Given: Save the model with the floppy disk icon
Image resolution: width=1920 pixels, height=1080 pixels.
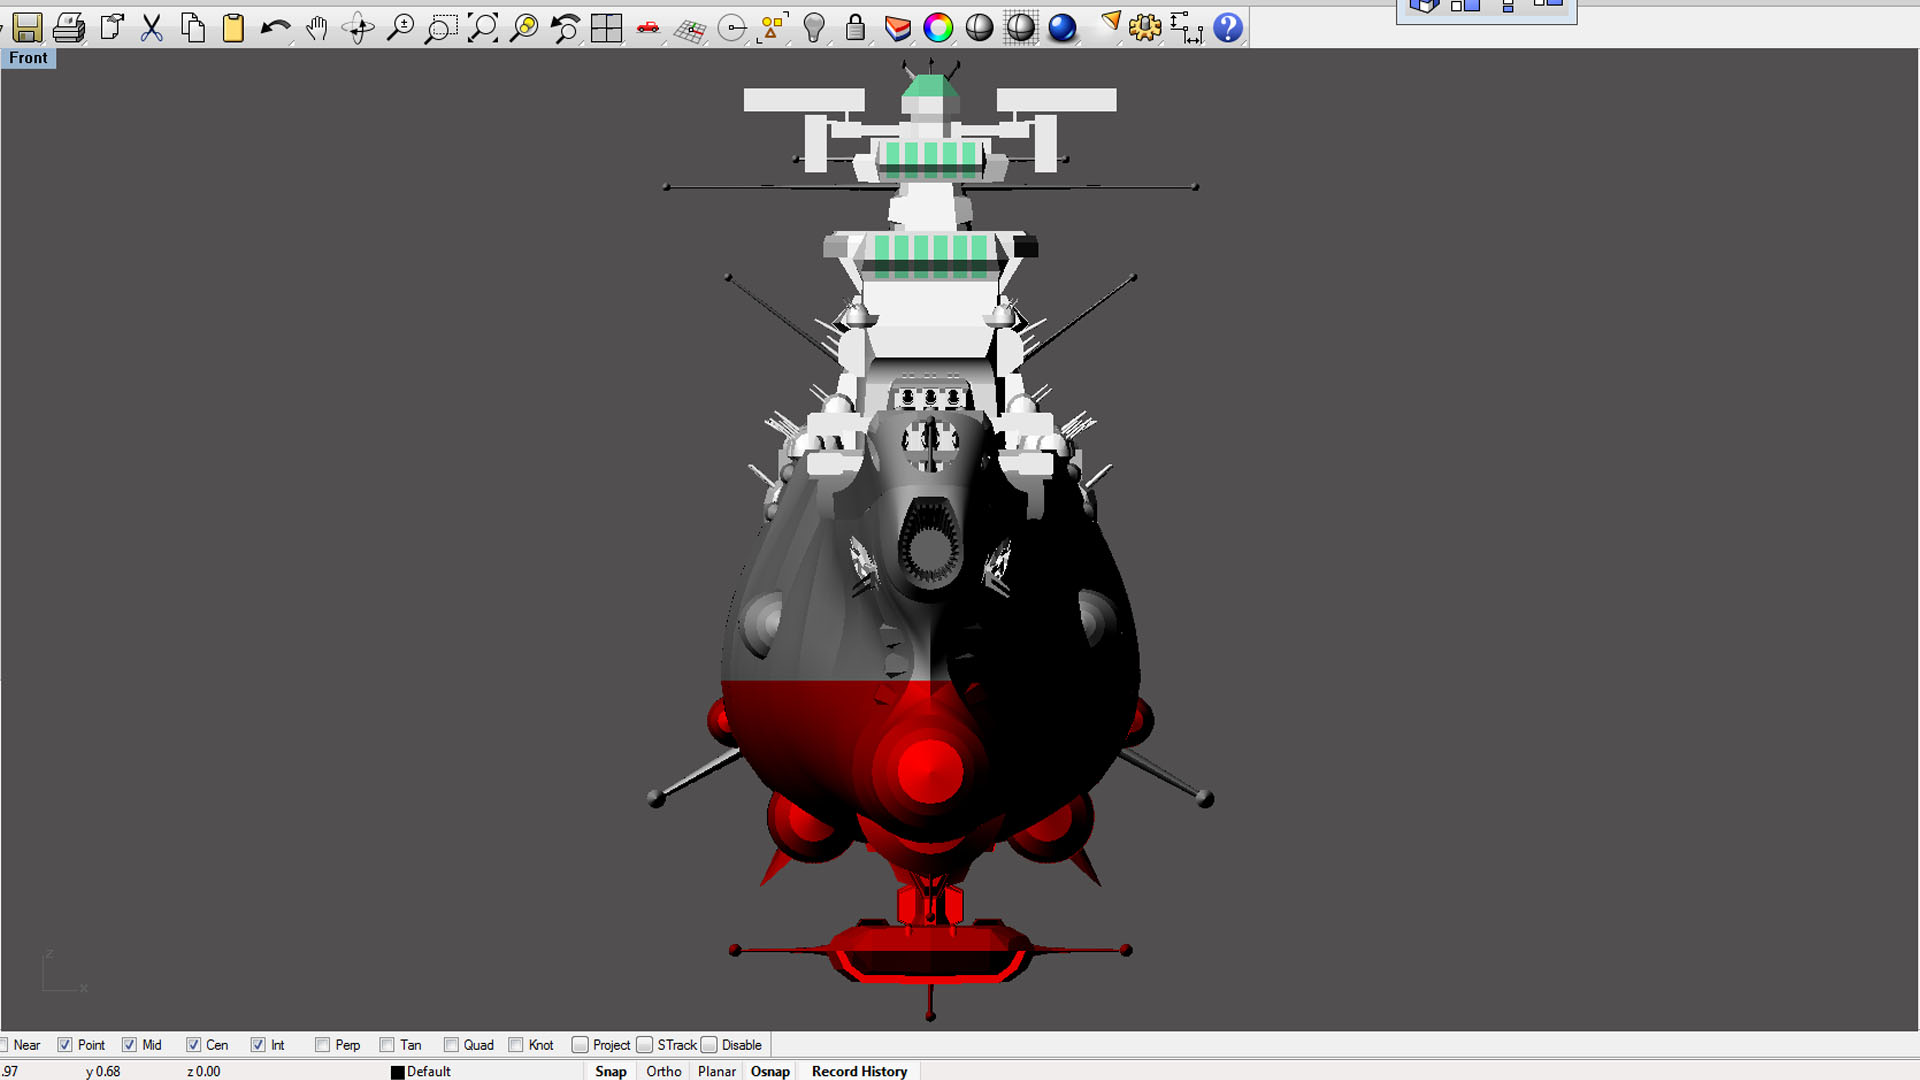Looking at the screenshot, I should [27, 27].
